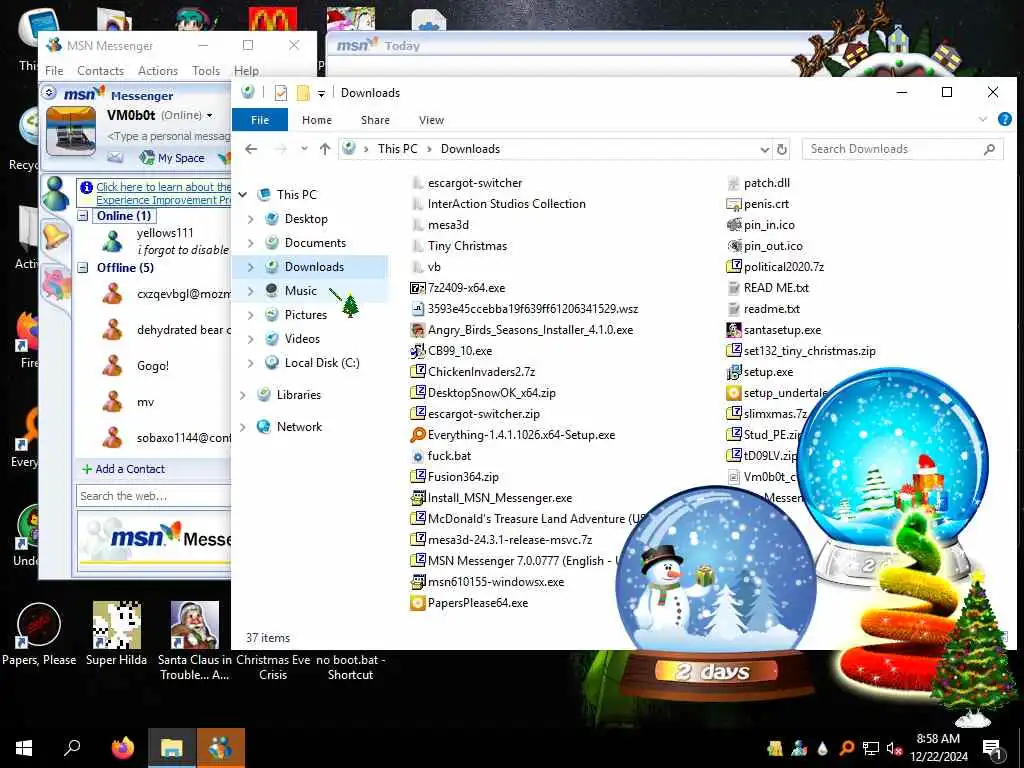The image size is (1024, 768).
Task: Click the properties checkmark quick access icon
Action: 281,93
